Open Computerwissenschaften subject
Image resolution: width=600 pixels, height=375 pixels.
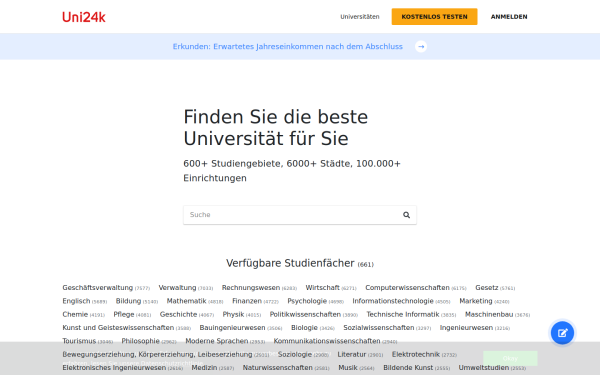[x=407, y=288]
